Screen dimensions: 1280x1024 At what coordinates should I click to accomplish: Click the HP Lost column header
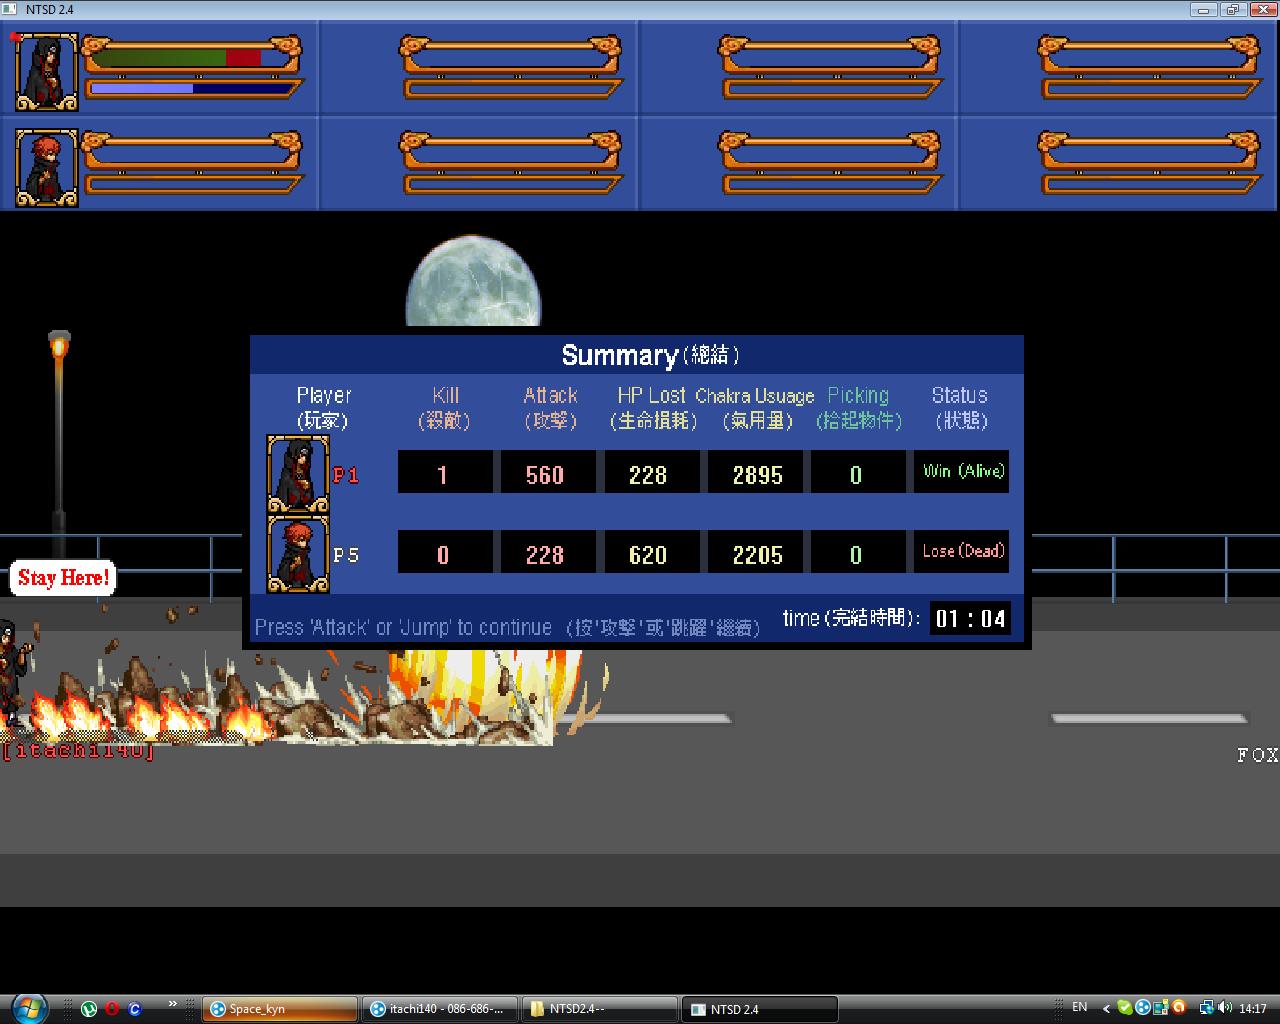pos(653,407)
